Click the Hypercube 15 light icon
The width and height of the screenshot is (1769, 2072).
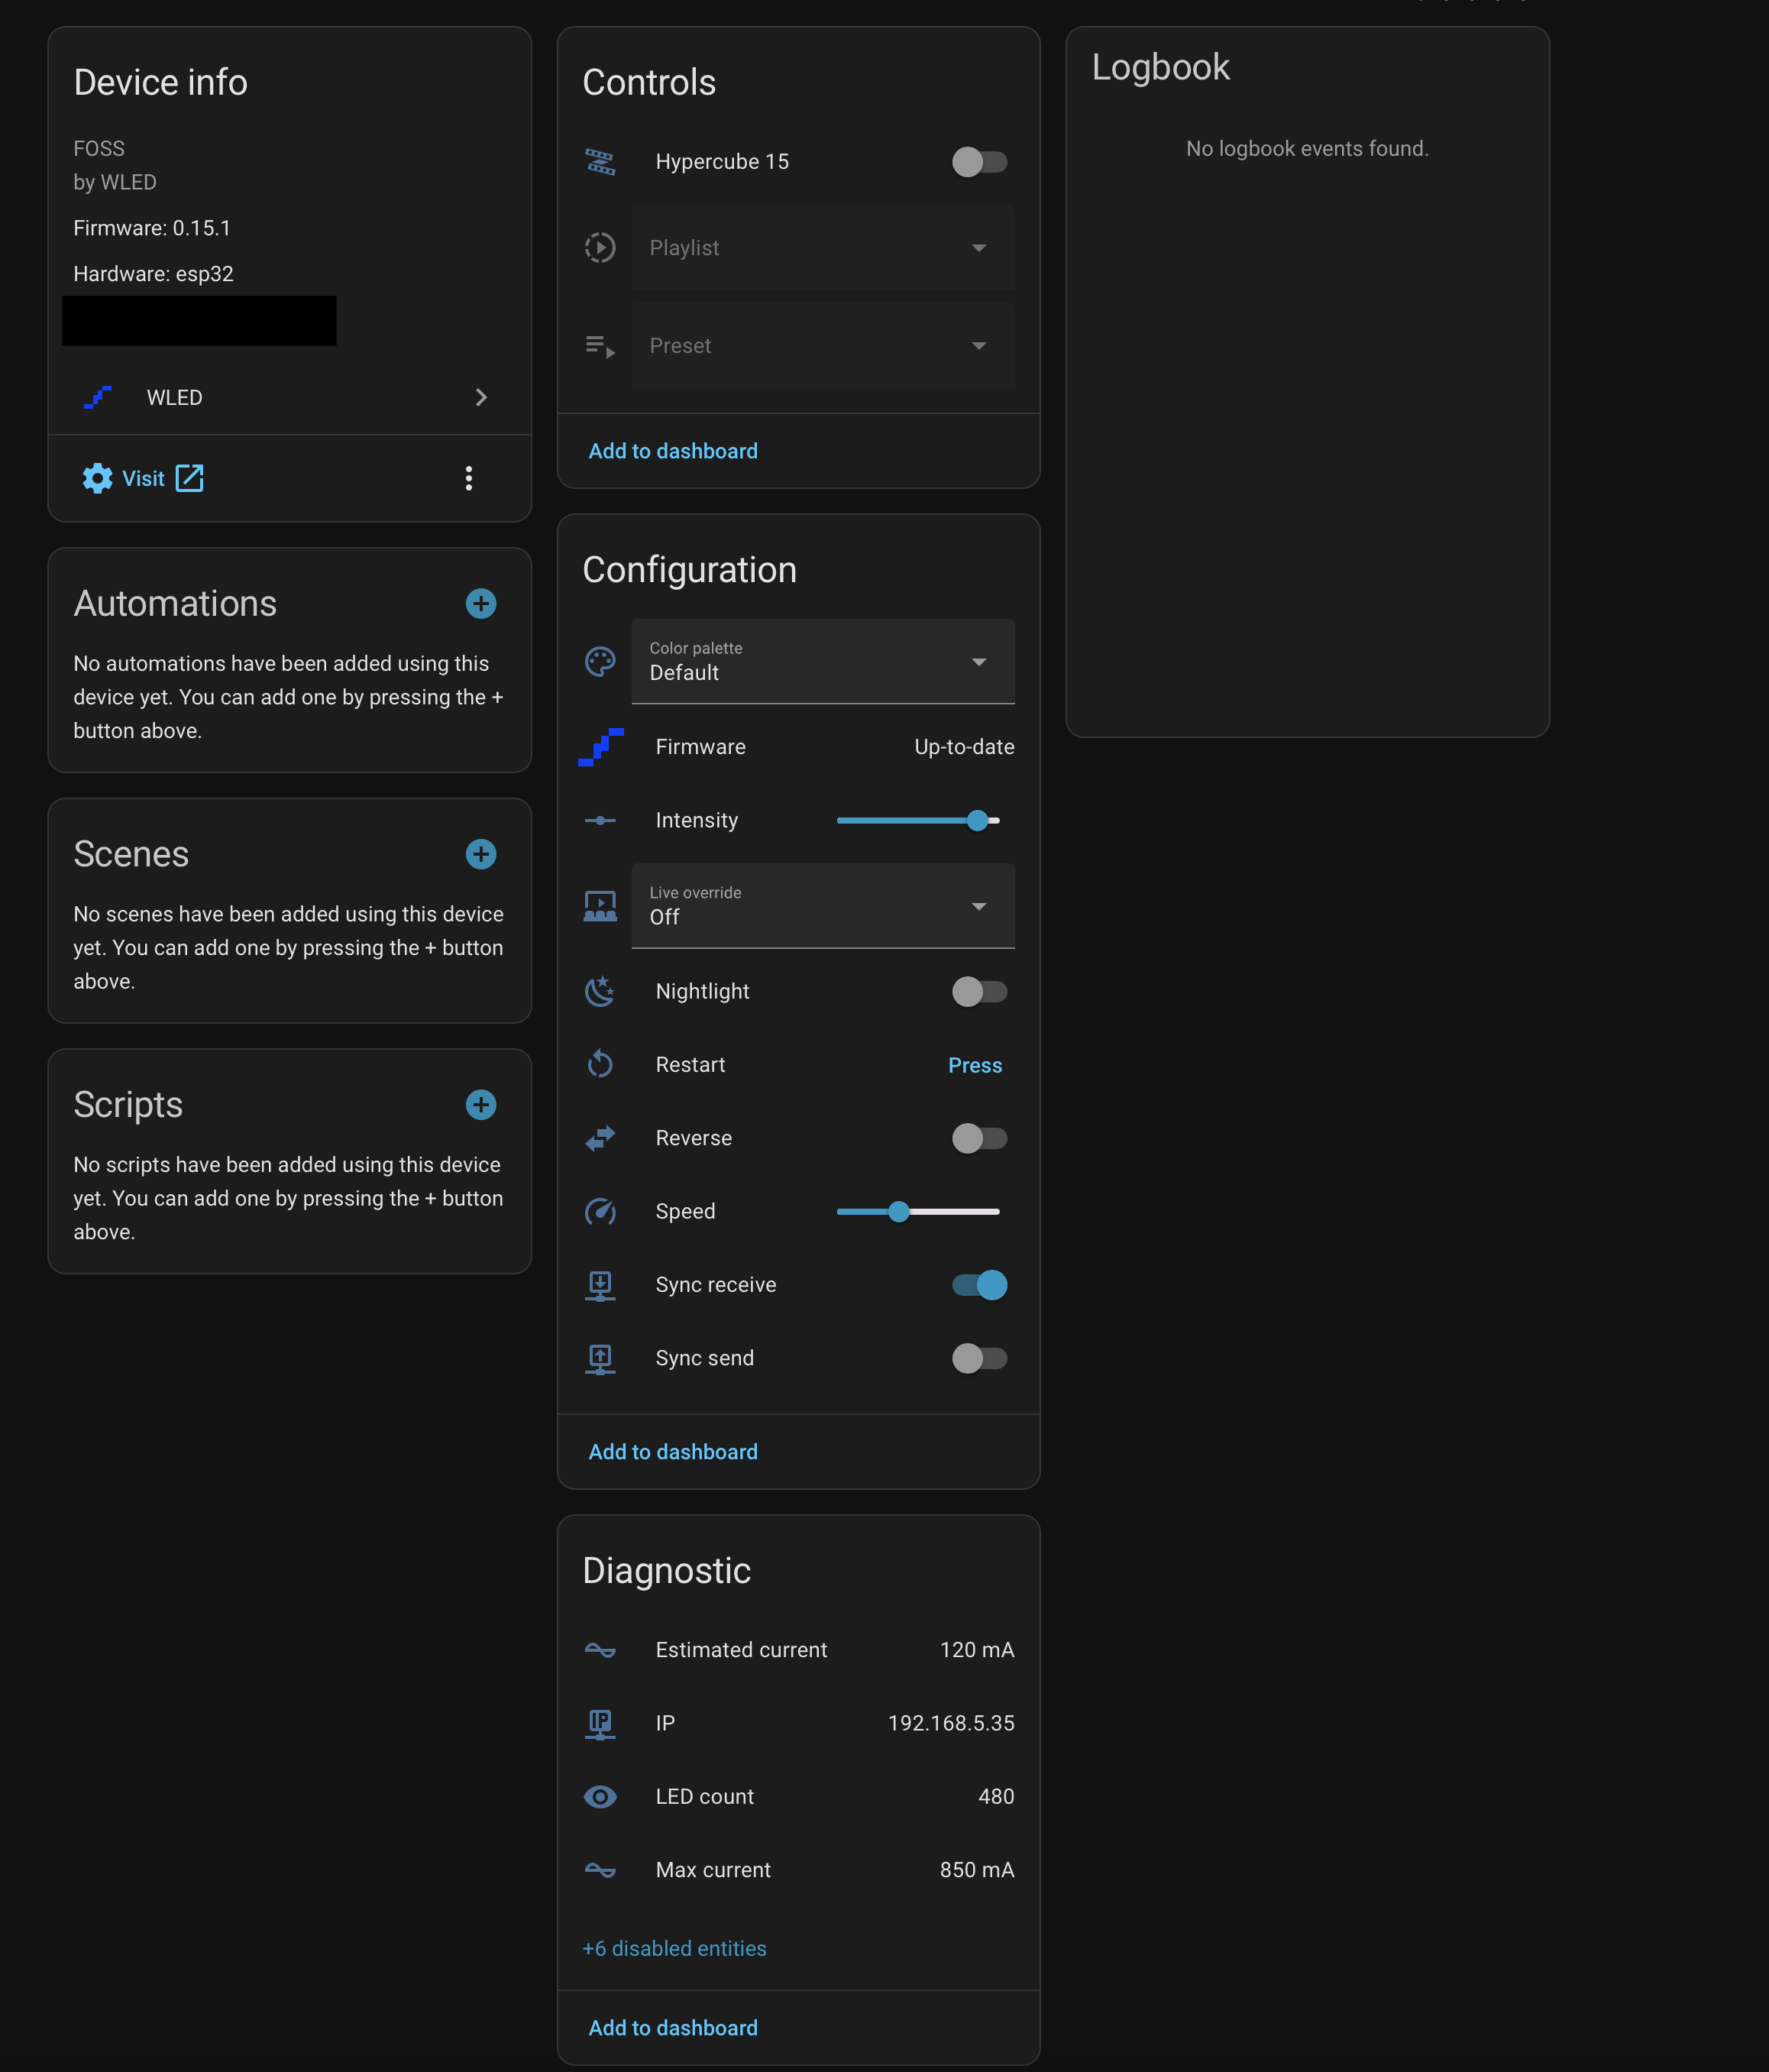coord(600,162)
